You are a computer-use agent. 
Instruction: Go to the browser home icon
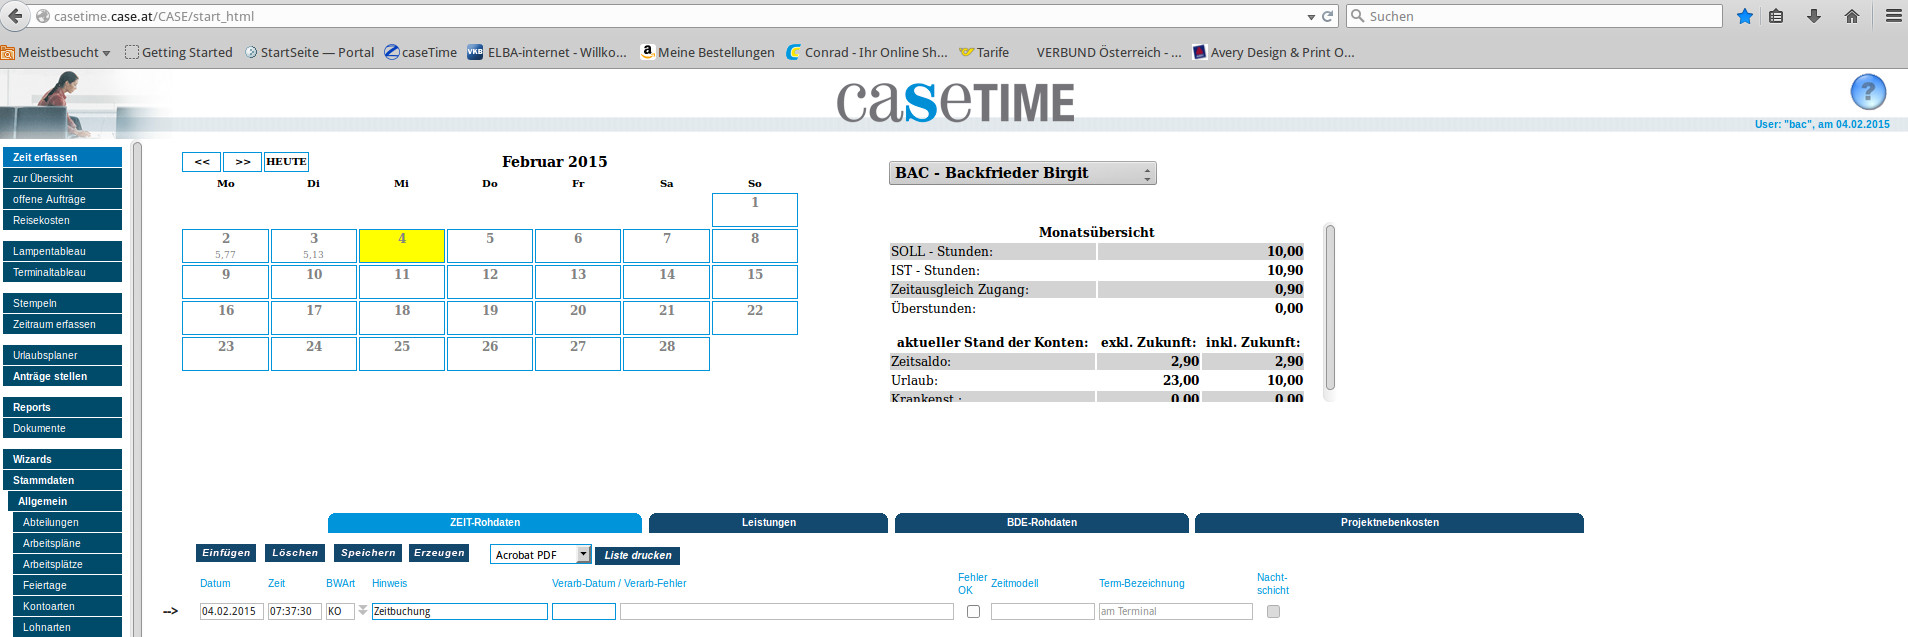click(x=1851, y=16)
